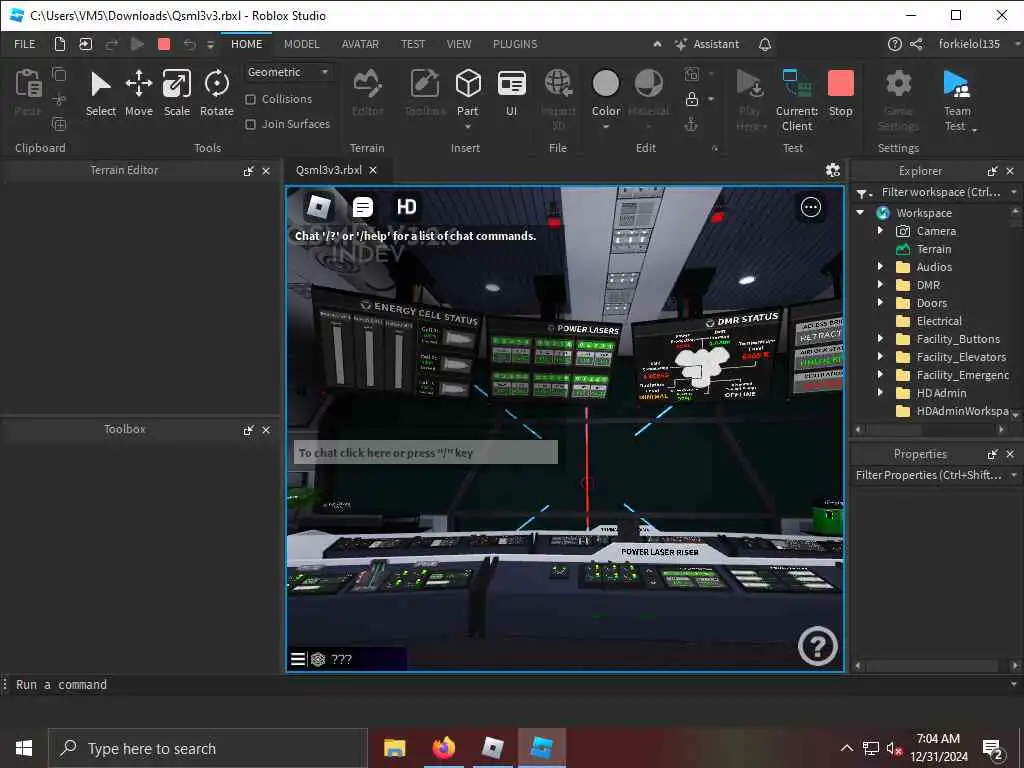
Task: Switch the Current: Client view
Action: coord(797,100)
